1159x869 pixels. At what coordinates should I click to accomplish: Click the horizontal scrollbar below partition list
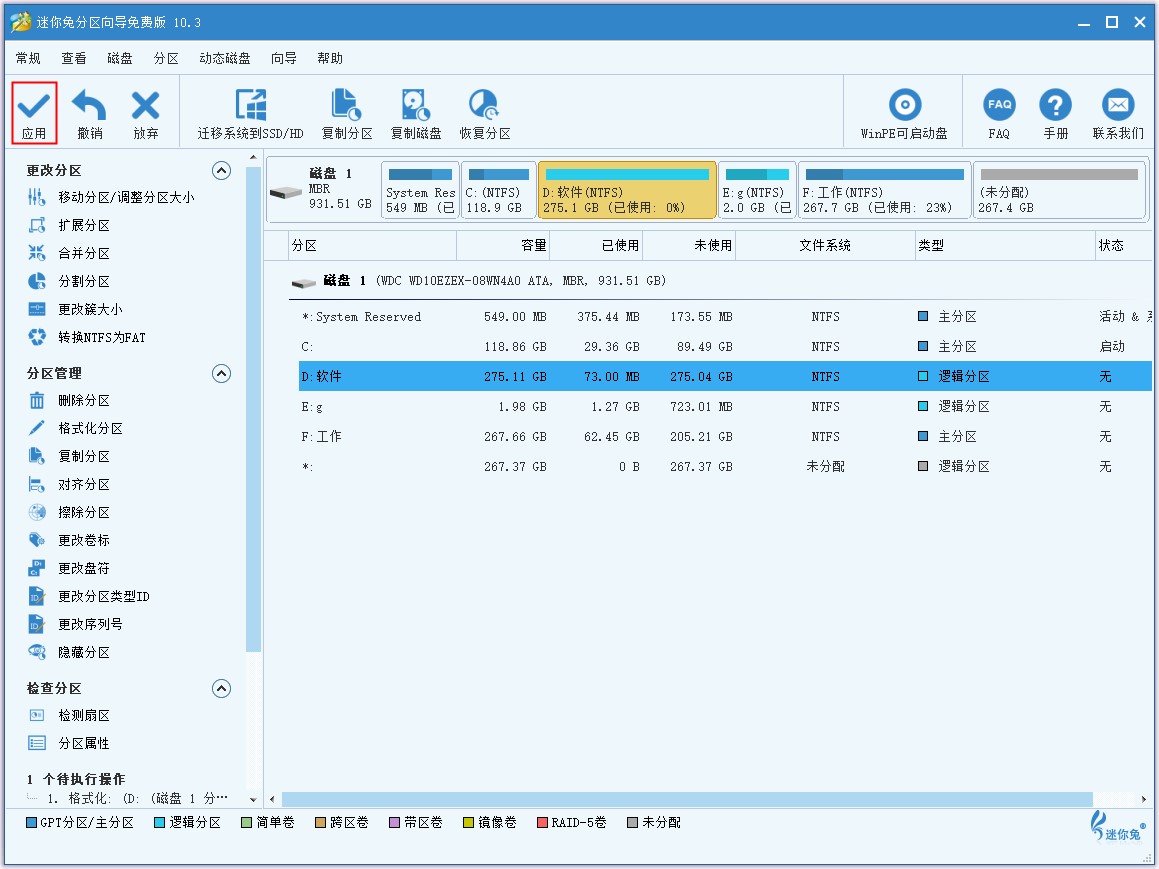click(687, 800)
